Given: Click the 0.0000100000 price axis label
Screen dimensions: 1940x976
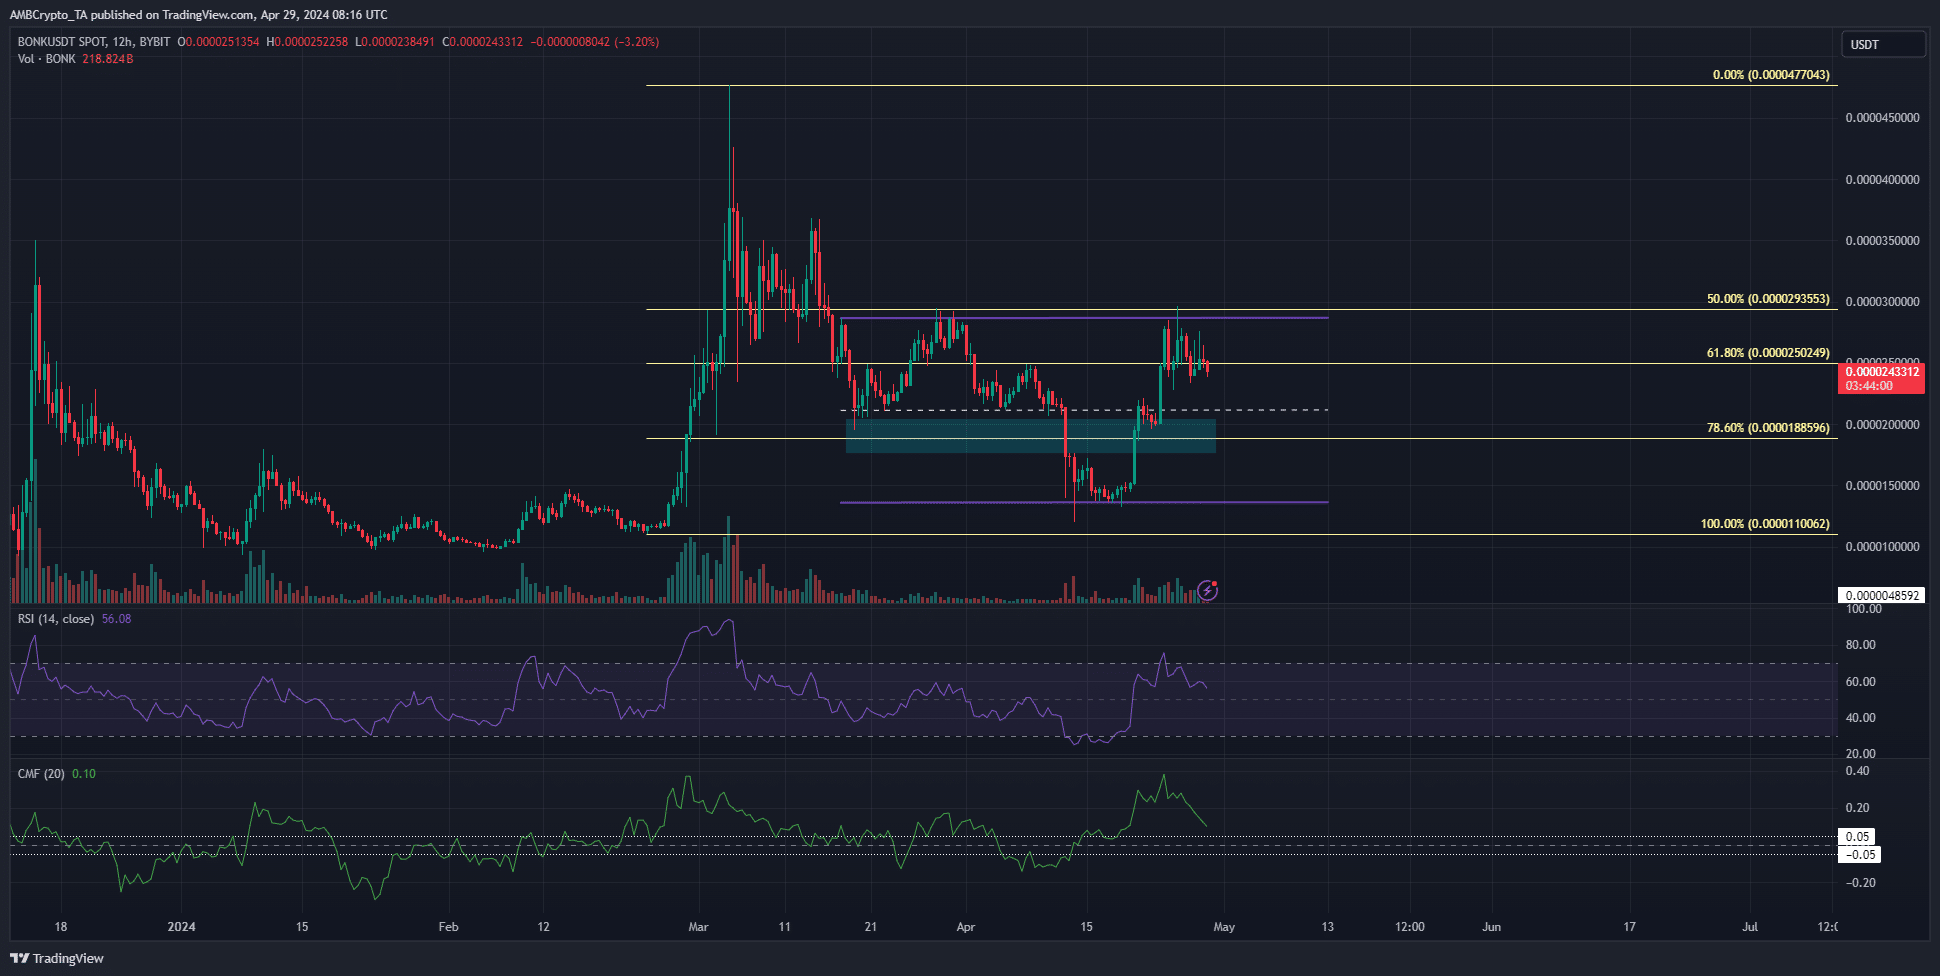Looking at the screenshot, I should coord(1882,547).
